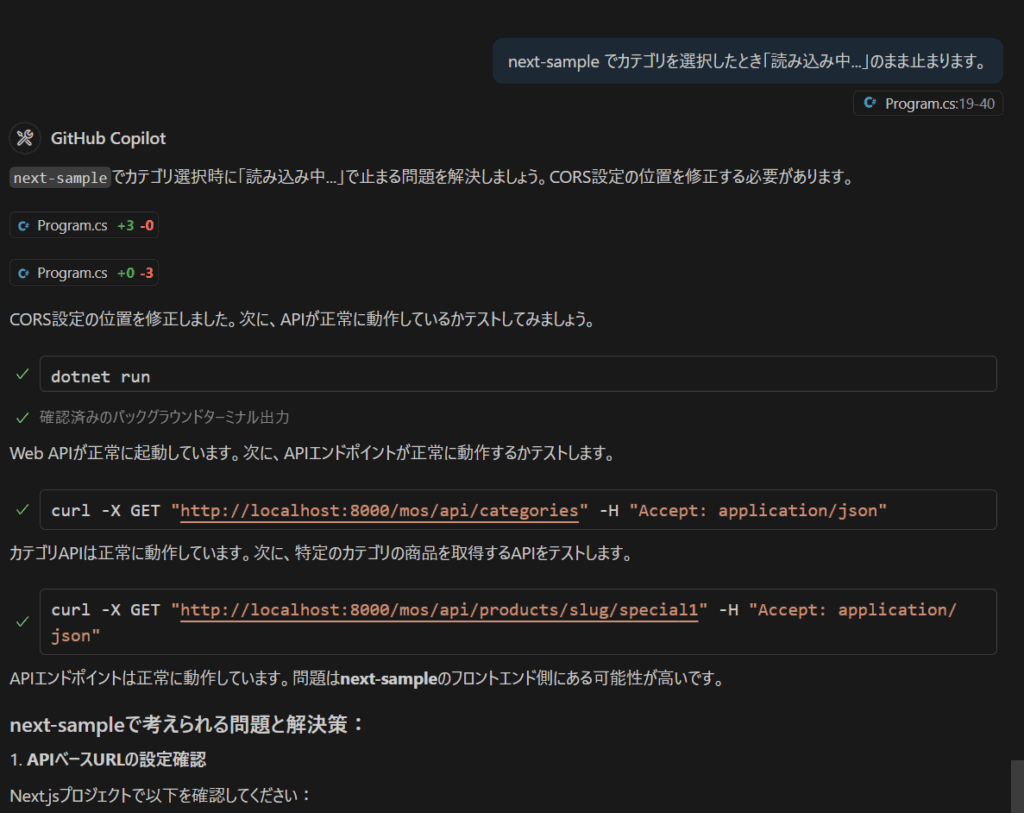Click the next-sample inline code tag
Viewport: 1024px width, 813px height.
[x=59, y=178]
